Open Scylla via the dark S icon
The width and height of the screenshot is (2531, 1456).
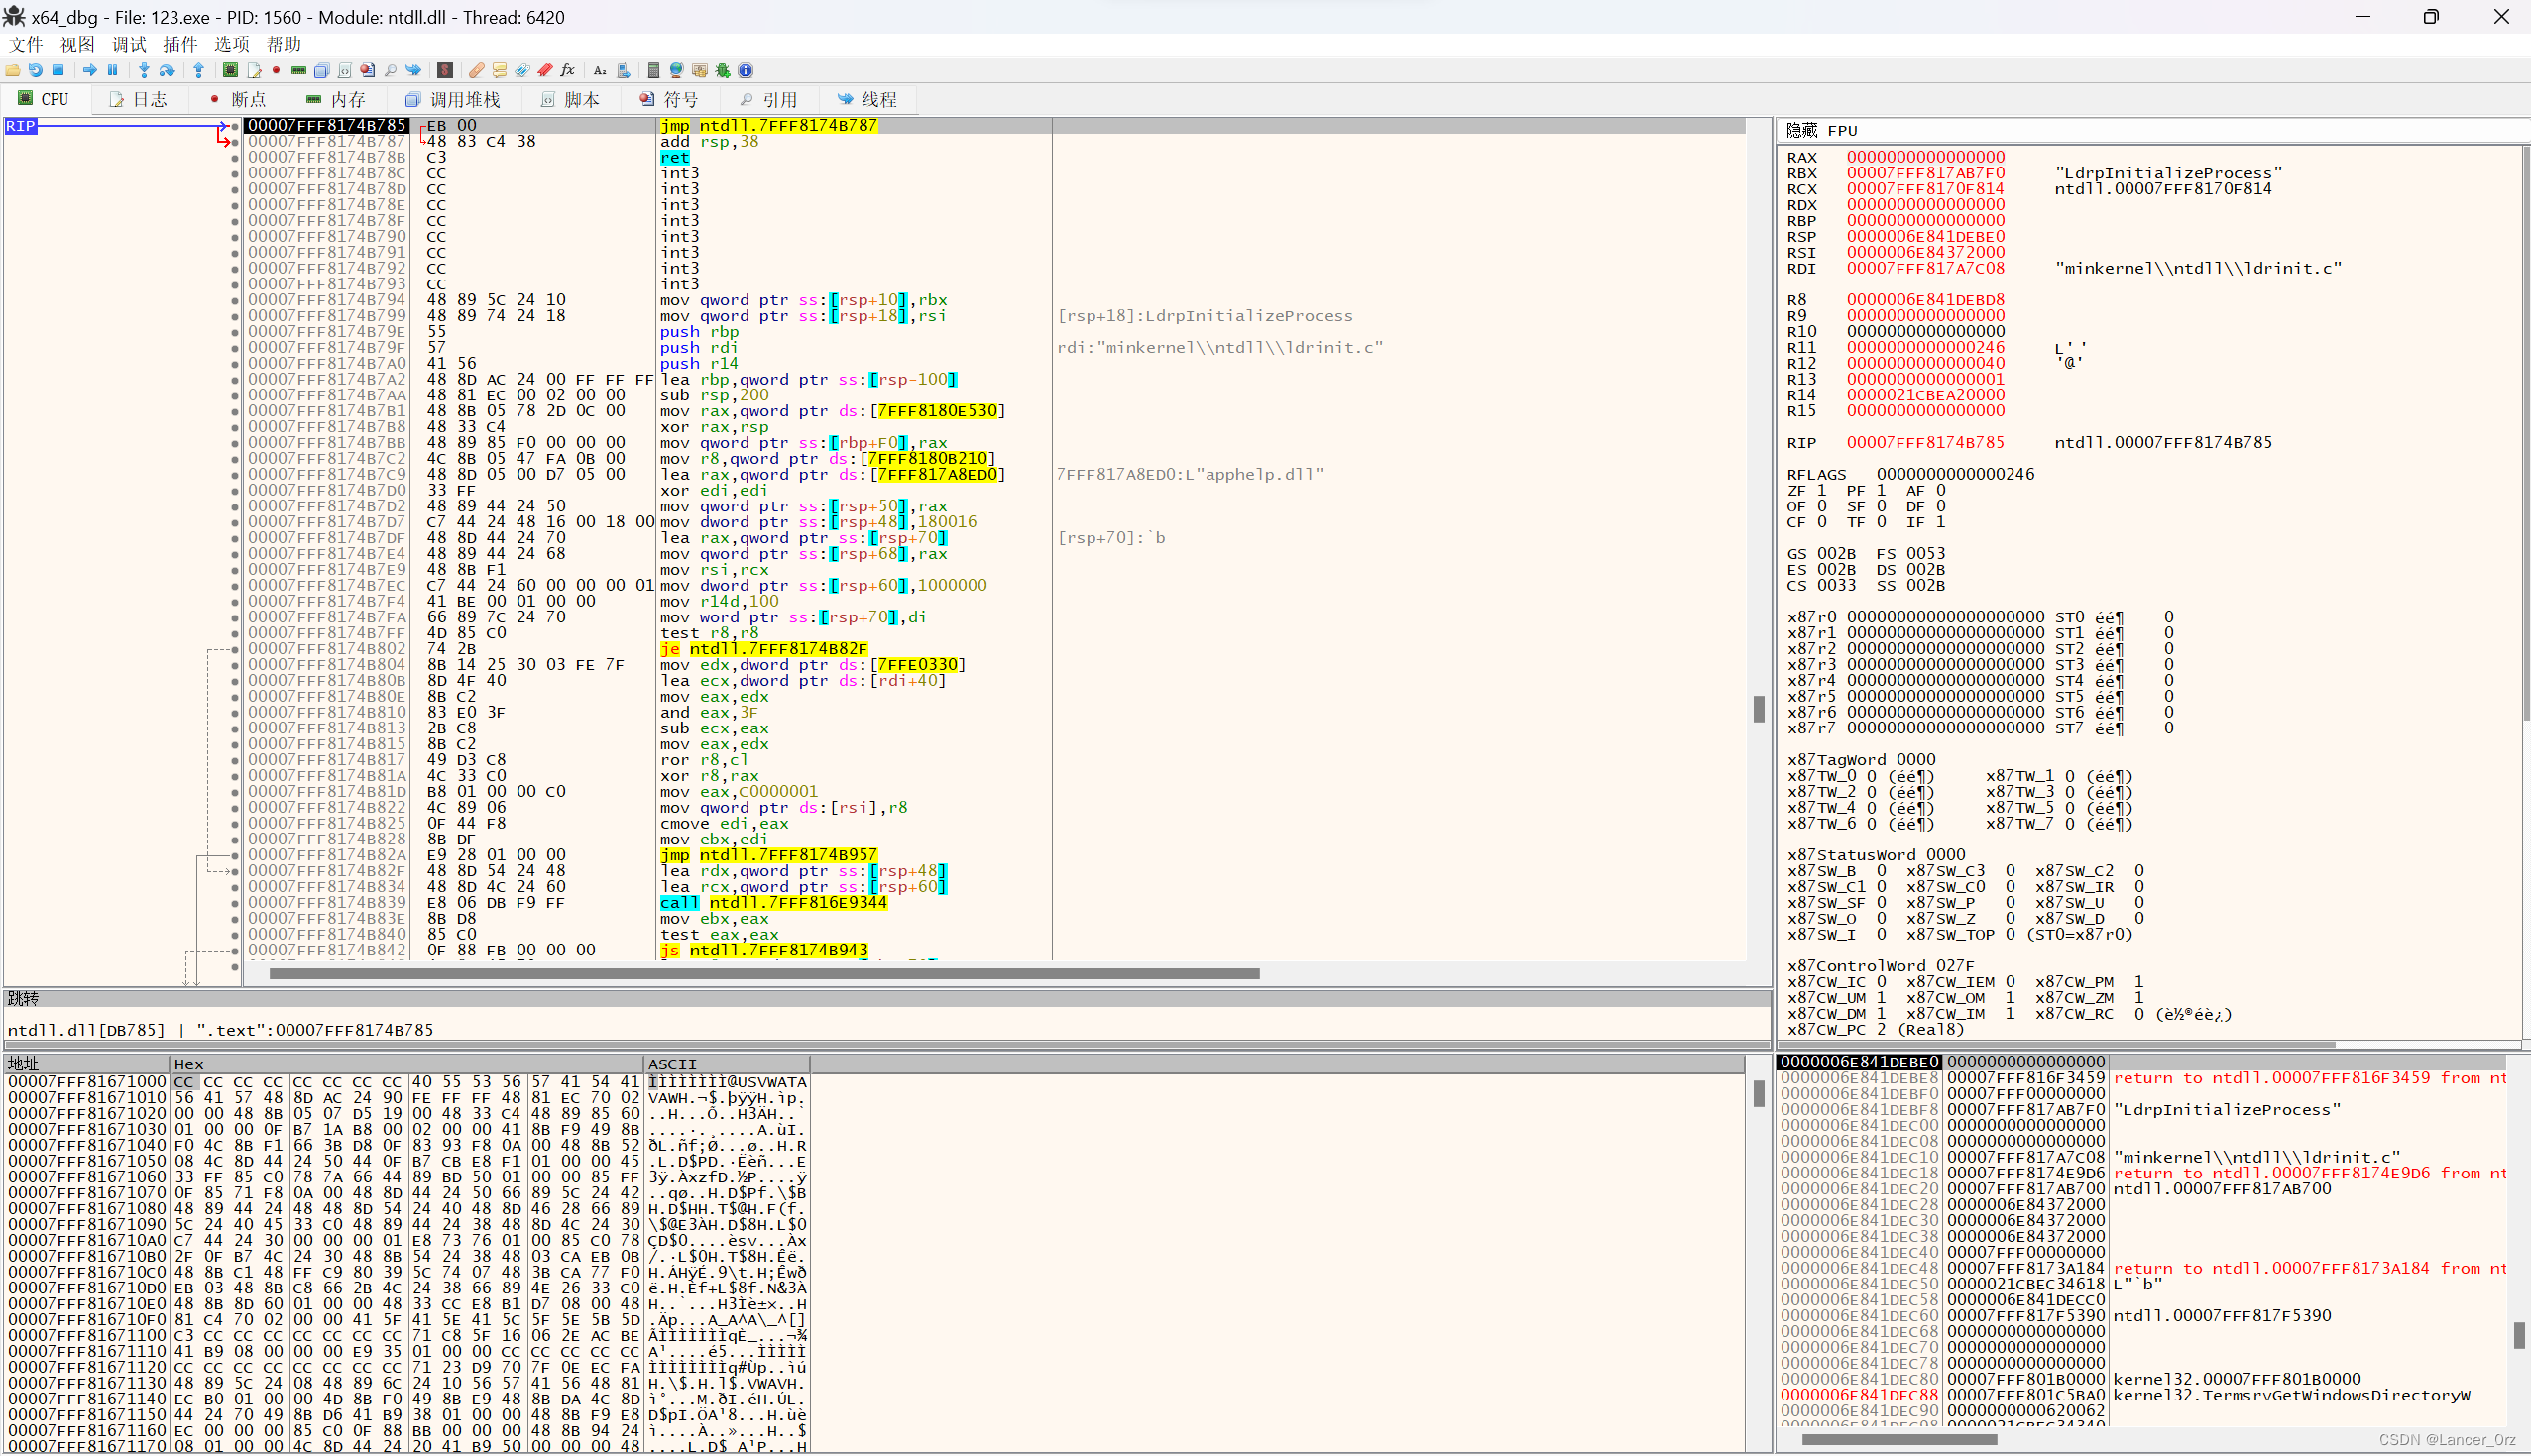pyautogui.click(x=445, y=71)
